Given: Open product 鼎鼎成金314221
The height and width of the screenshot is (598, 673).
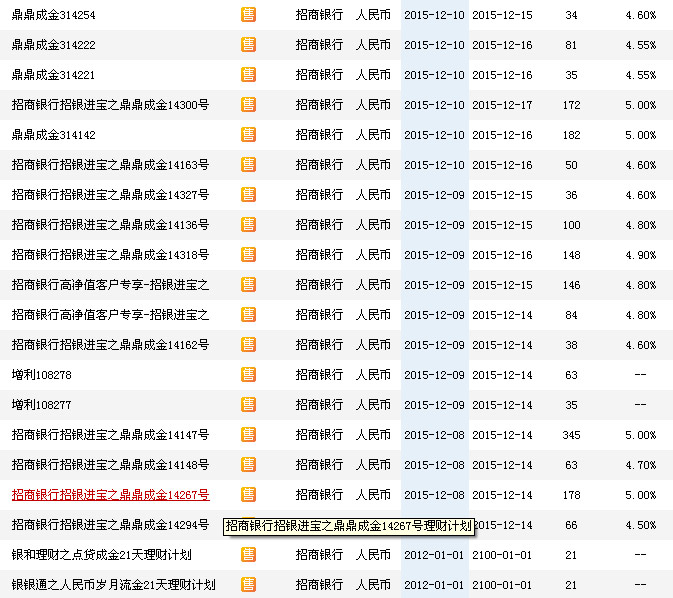Looking at the screenshot, I should 53,75.
